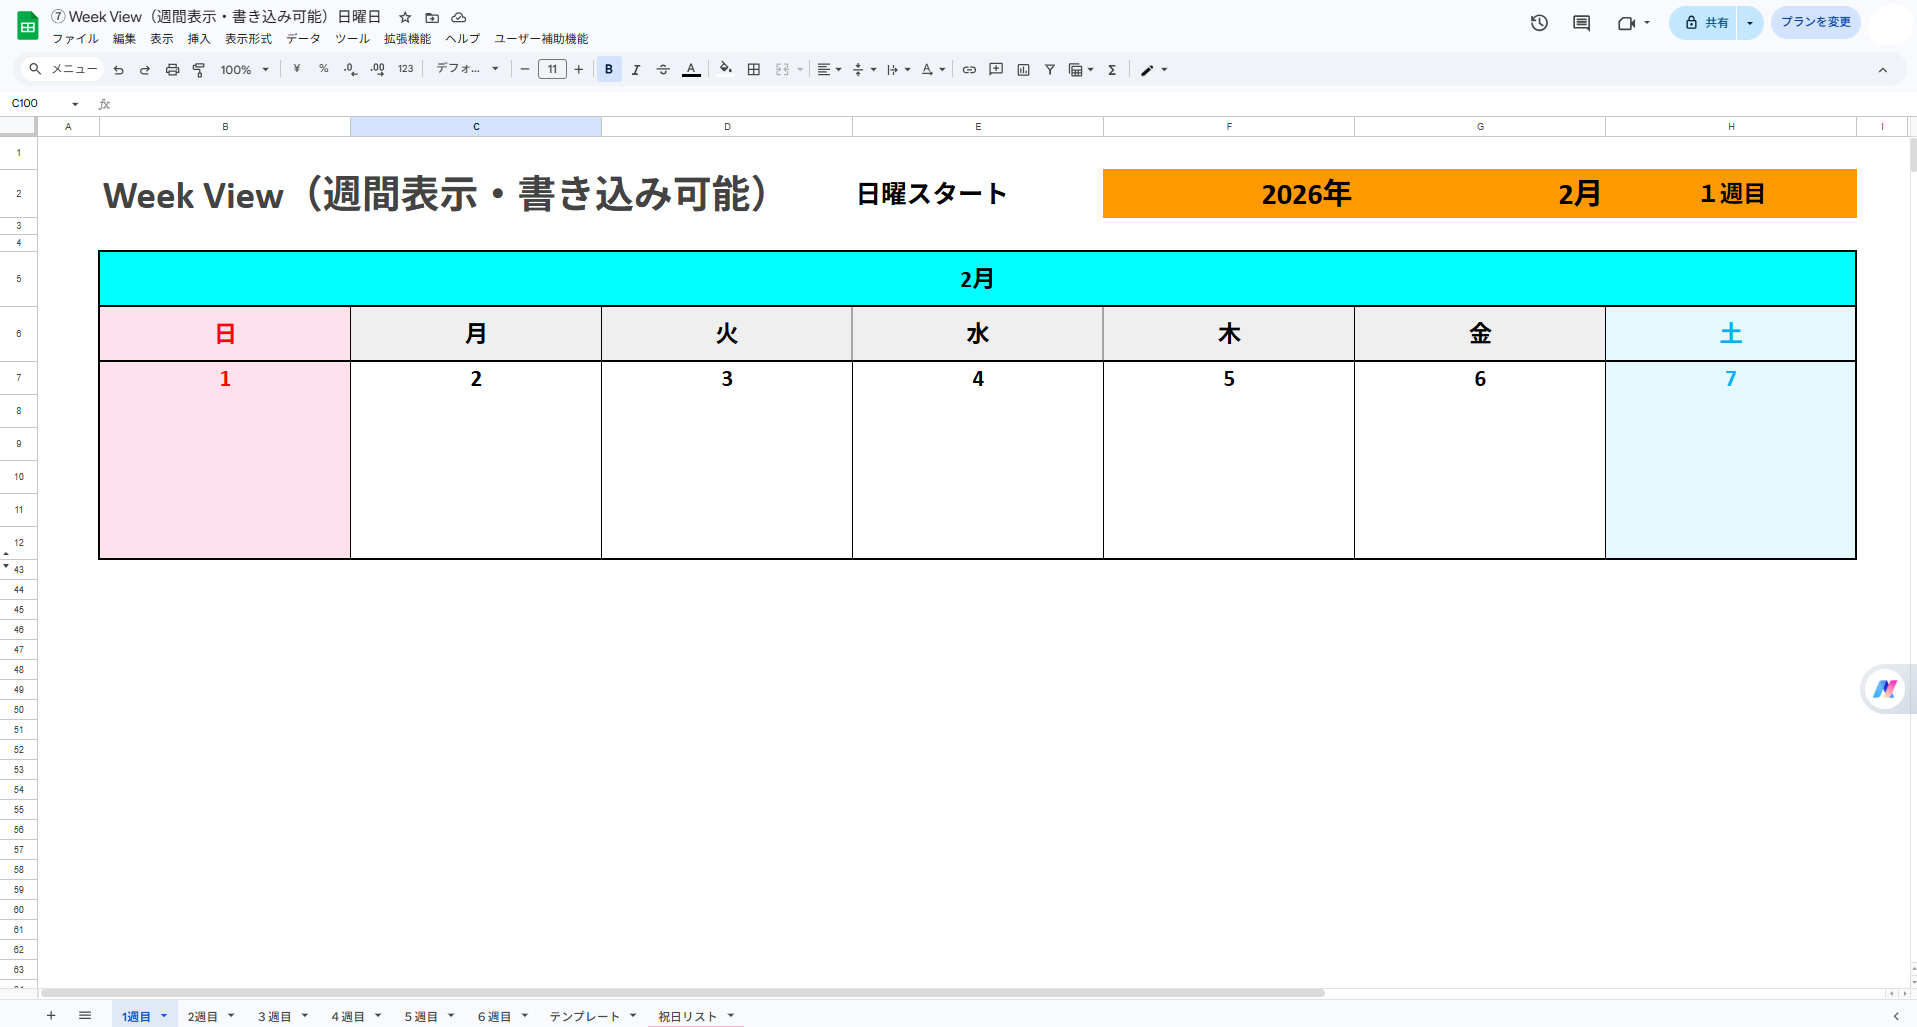The image size is (1917, 1027).
Task: Click the プランを変更 button
Action: pos(1815,22)
